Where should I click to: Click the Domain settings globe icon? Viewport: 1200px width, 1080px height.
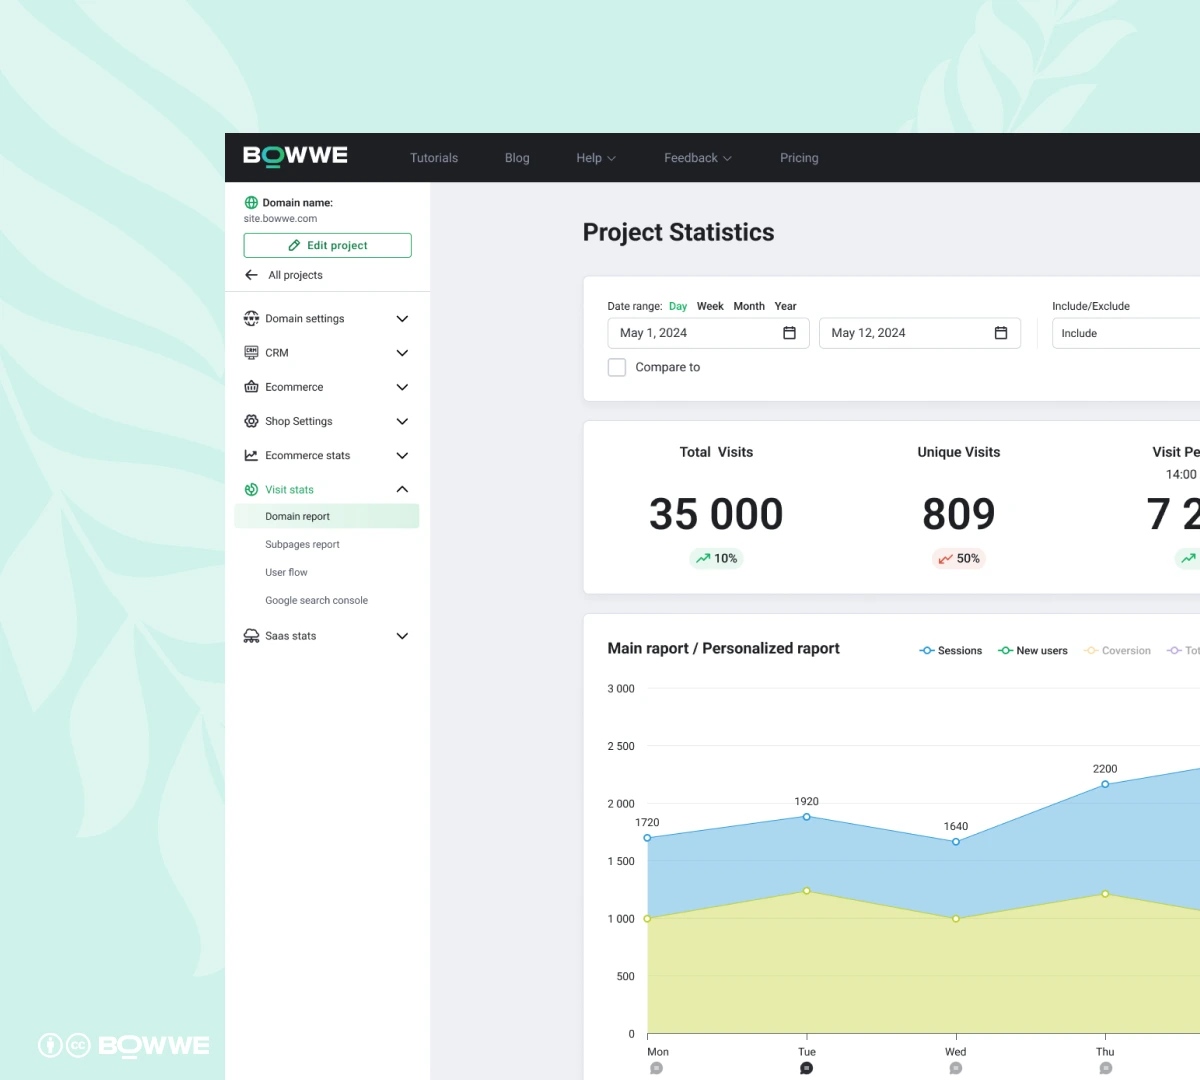251,318
